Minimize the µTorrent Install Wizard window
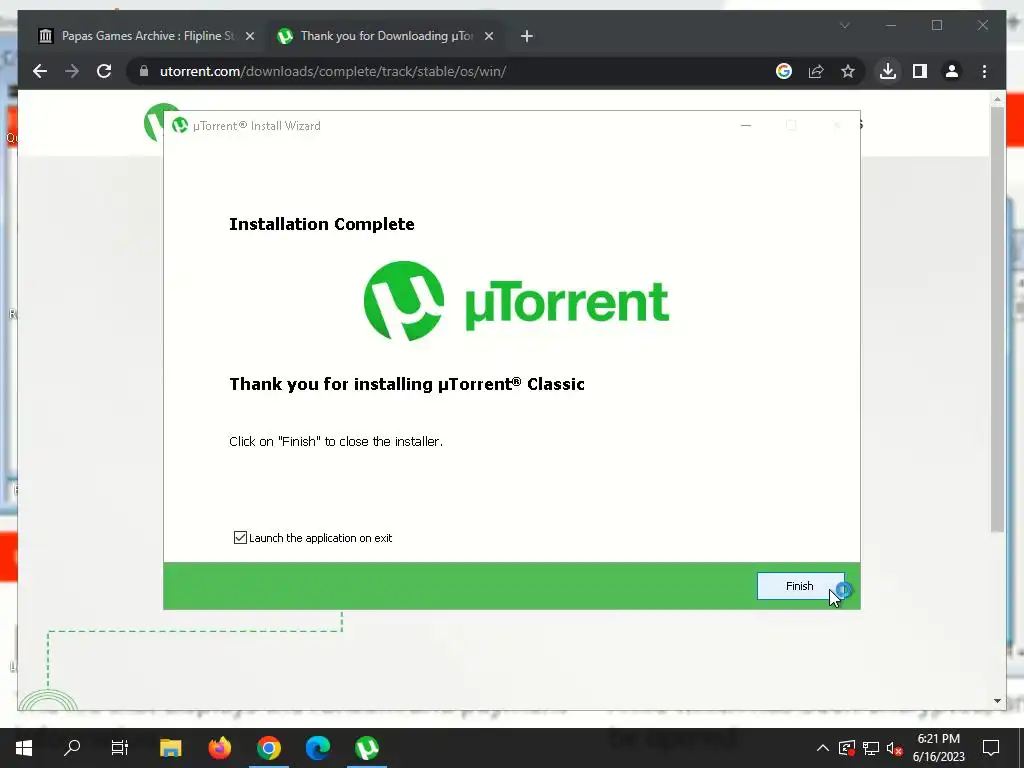 click(746, 125)
